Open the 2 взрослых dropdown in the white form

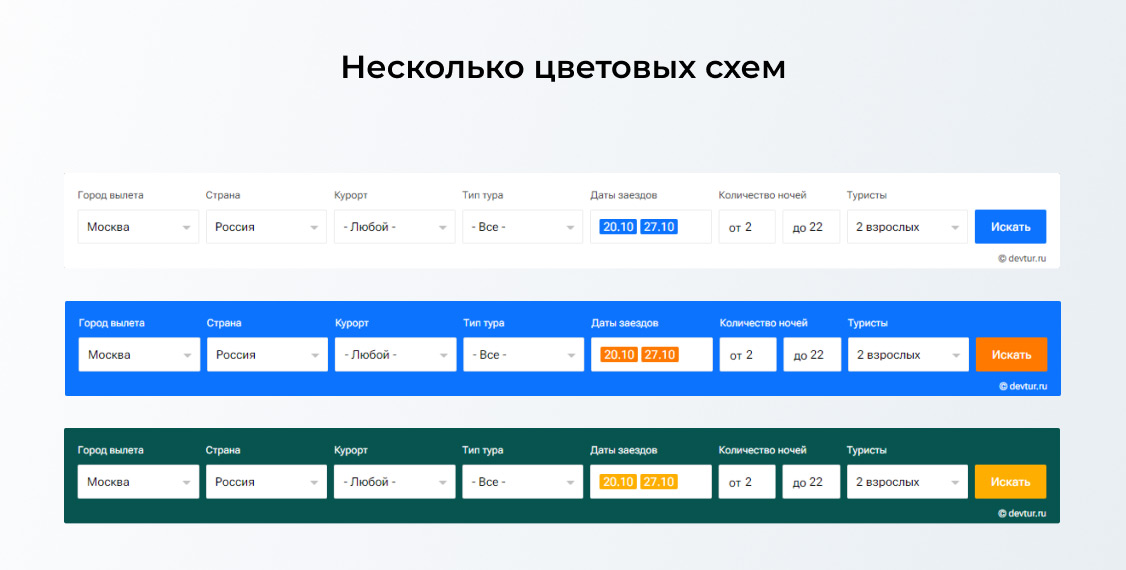tap(906, 227)
